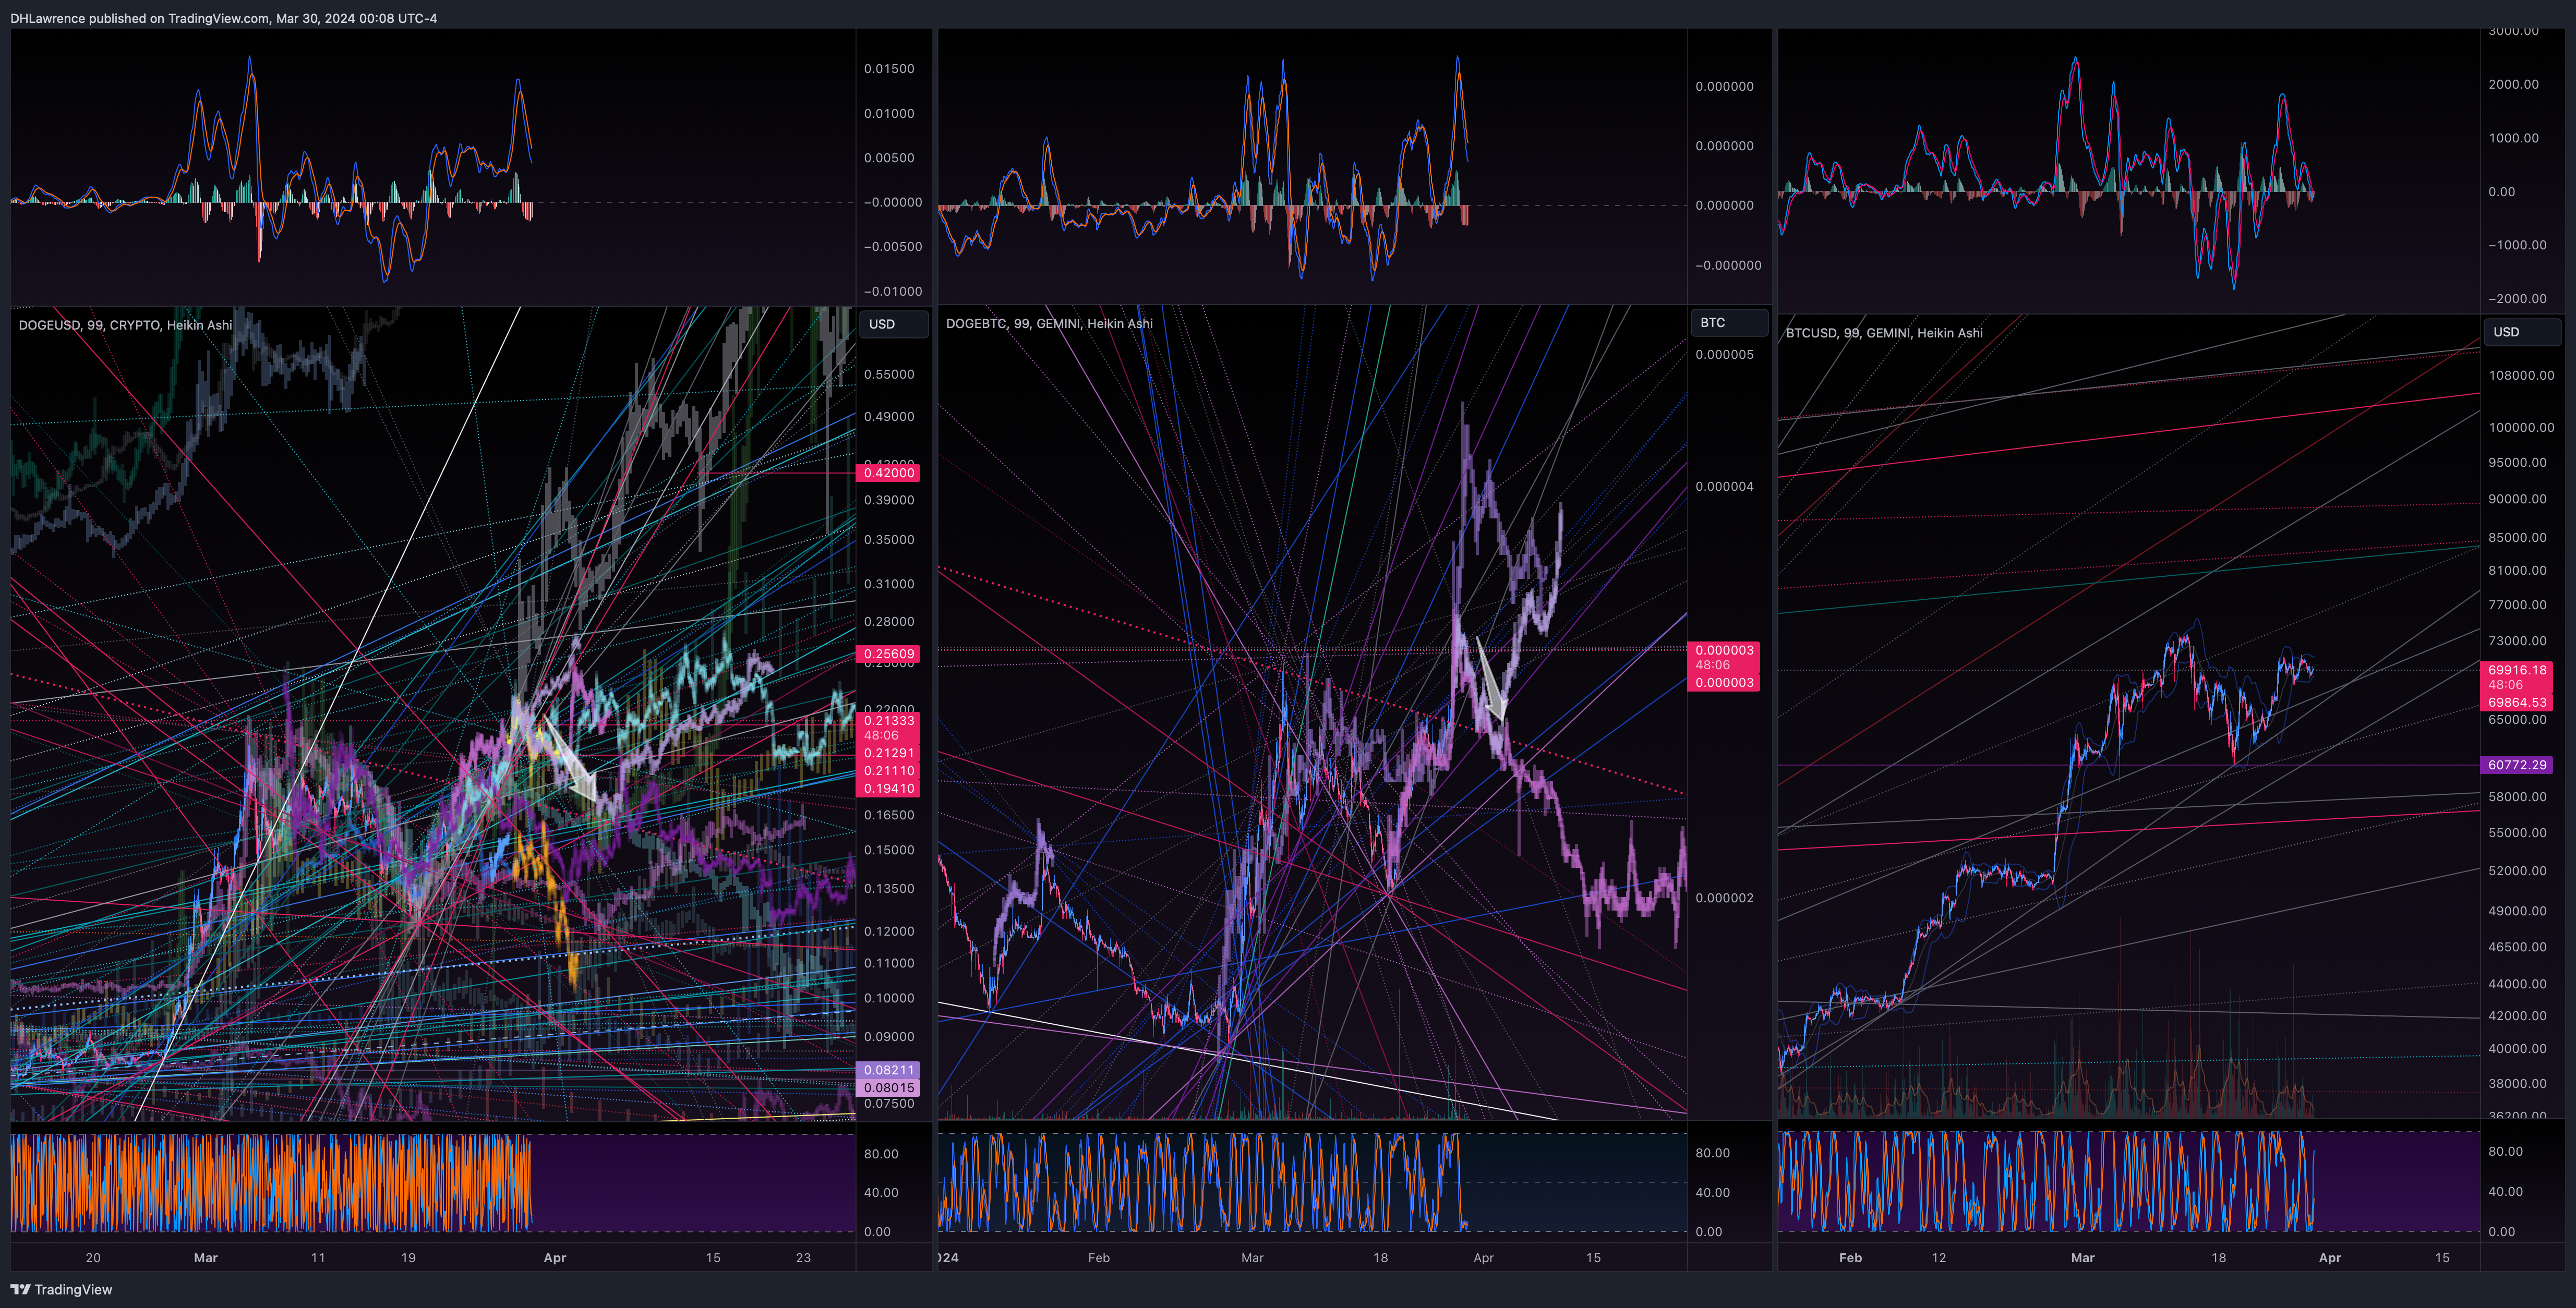Click the 48:06 countdown on the DOGEUSD axis
The width and height of the screenshot is (2576, 1308).
coord(881,736)
